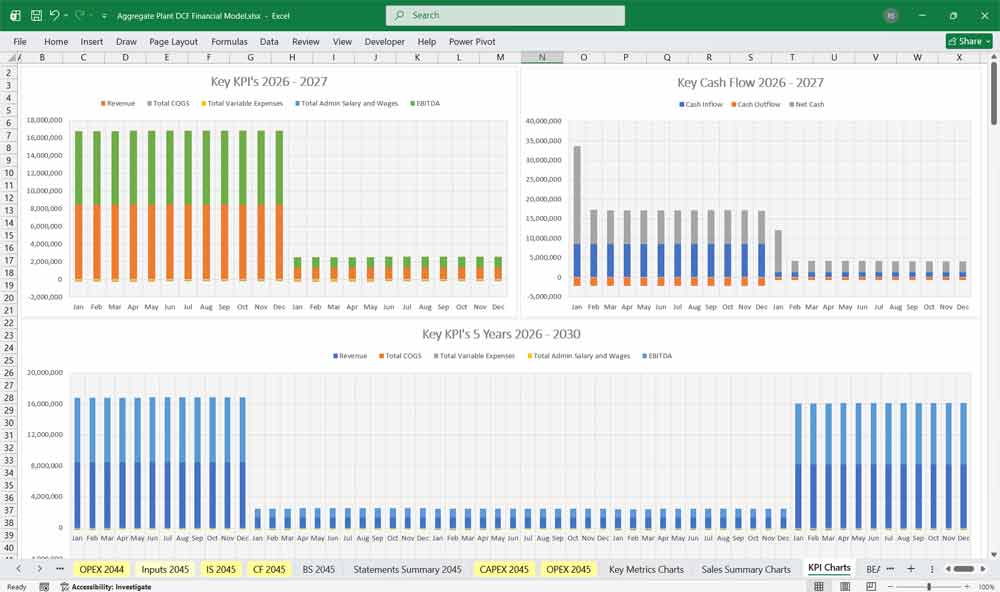
Task: Open the Help ribbon tab
Action: [427, 41]
